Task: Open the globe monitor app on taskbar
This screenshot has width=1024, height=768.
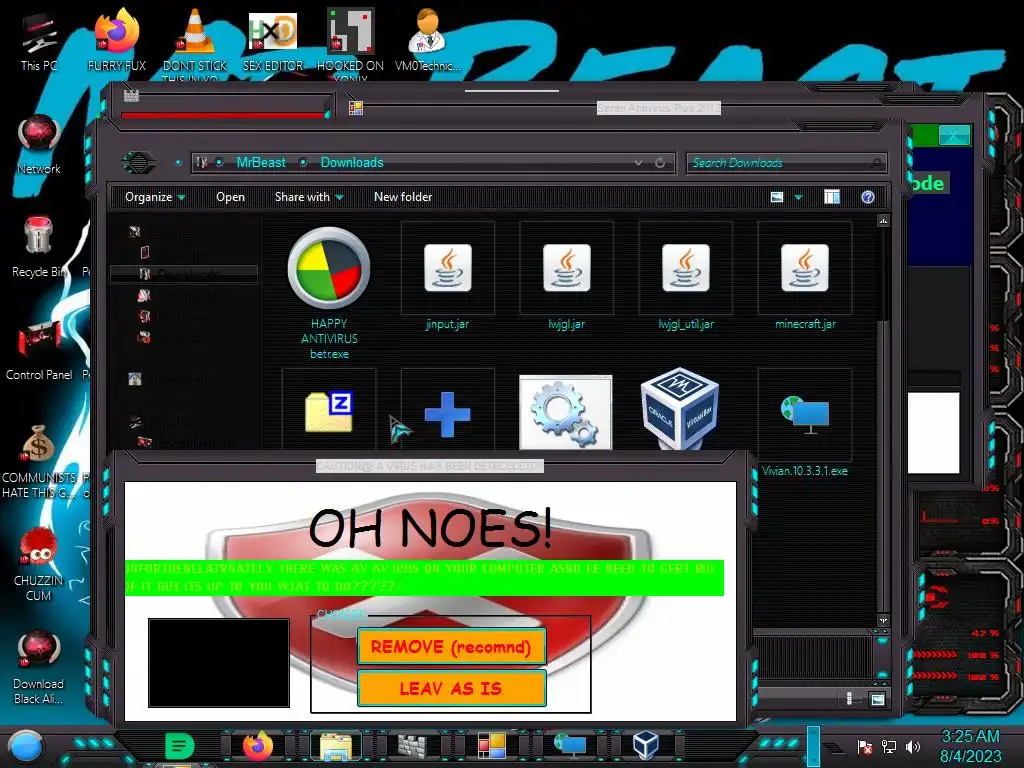Action: 569,746
